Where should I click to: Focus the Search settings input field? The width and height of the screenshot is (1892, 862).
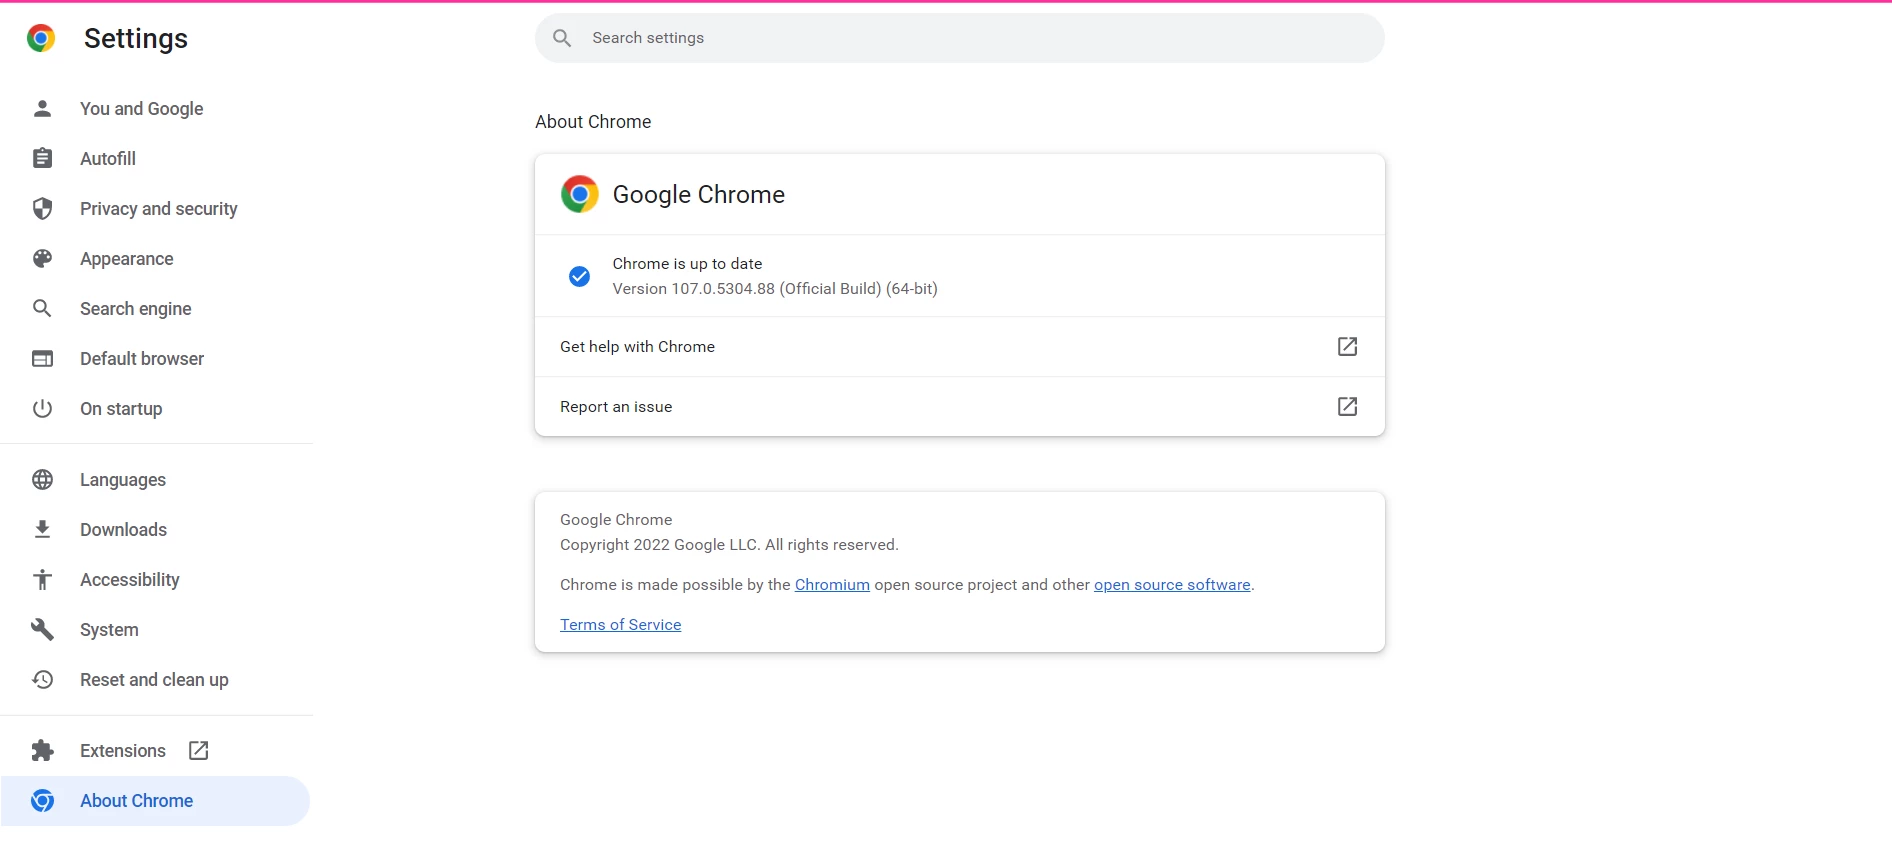pos(960,38)
